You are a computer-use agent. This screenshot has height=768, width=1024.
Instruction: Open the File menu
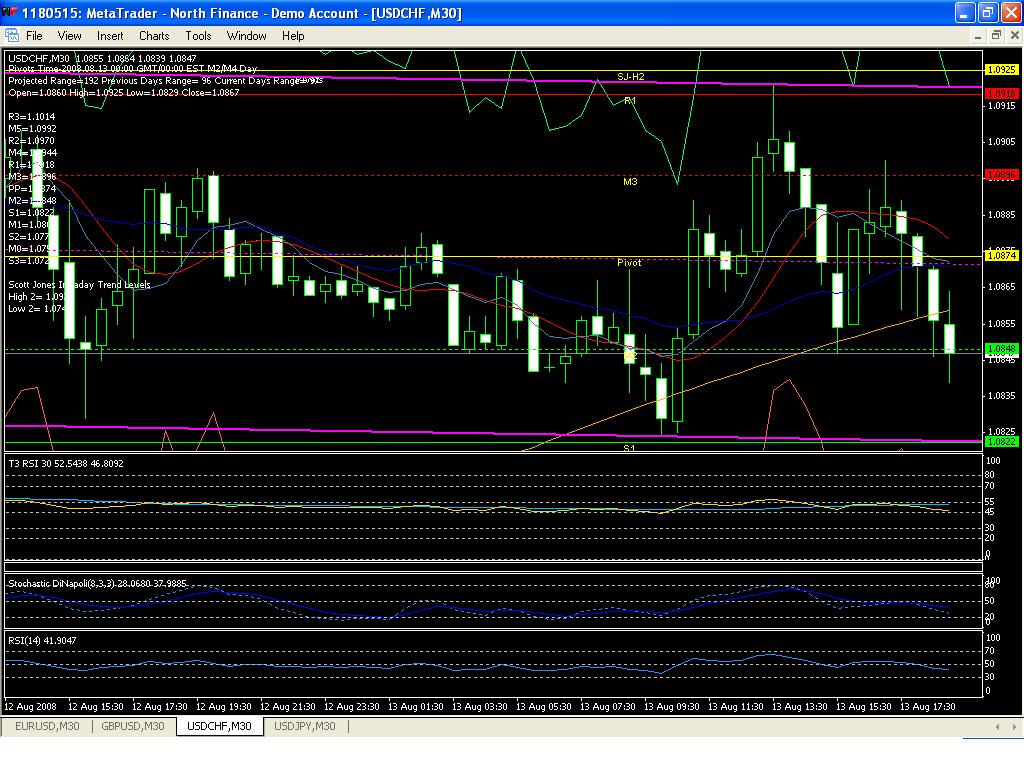(34, 35)
